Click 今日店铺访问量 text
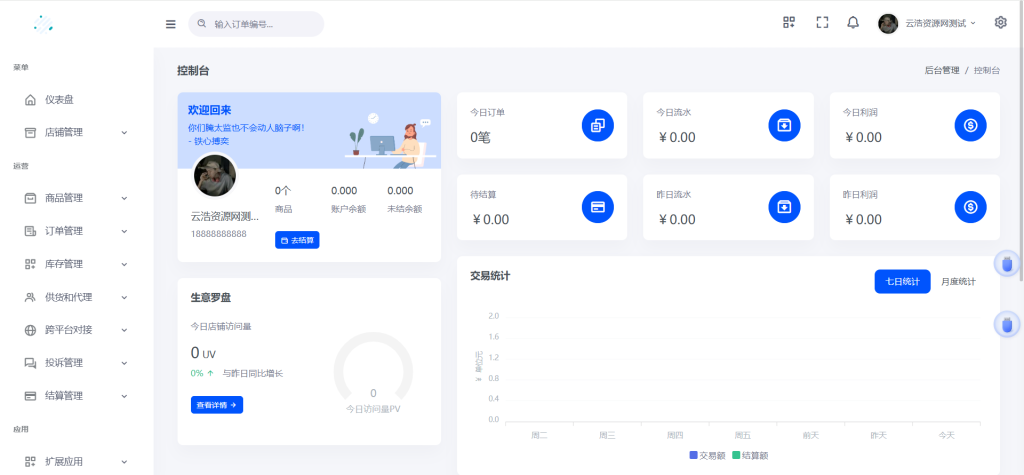Screen dimensions: 1024x475 tap(221, 326)
